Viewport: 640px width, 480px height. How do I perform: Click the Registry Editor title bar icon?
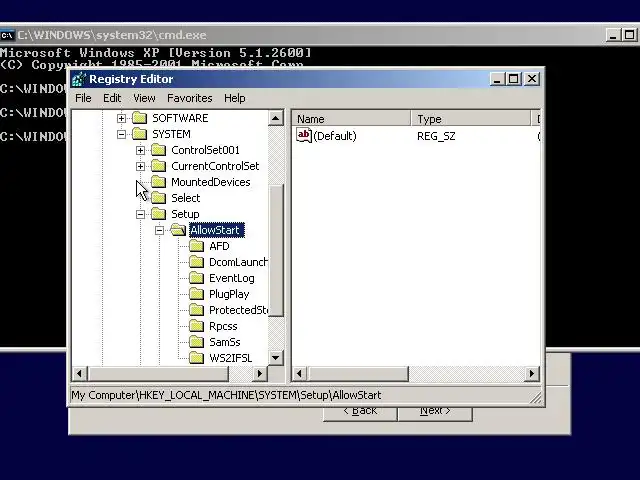point(79,79)
